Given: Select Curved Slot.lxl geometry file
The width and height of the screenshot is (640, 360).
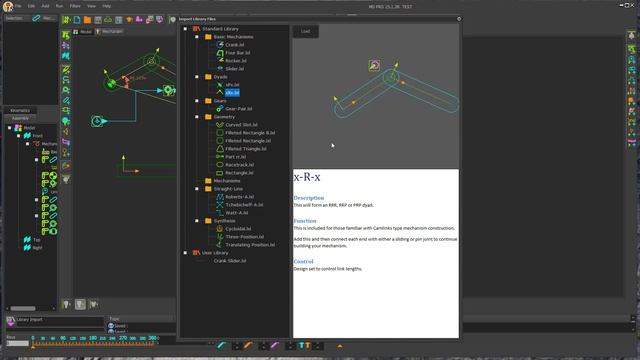Looking at the screenshot, I should tap(241, 125).
